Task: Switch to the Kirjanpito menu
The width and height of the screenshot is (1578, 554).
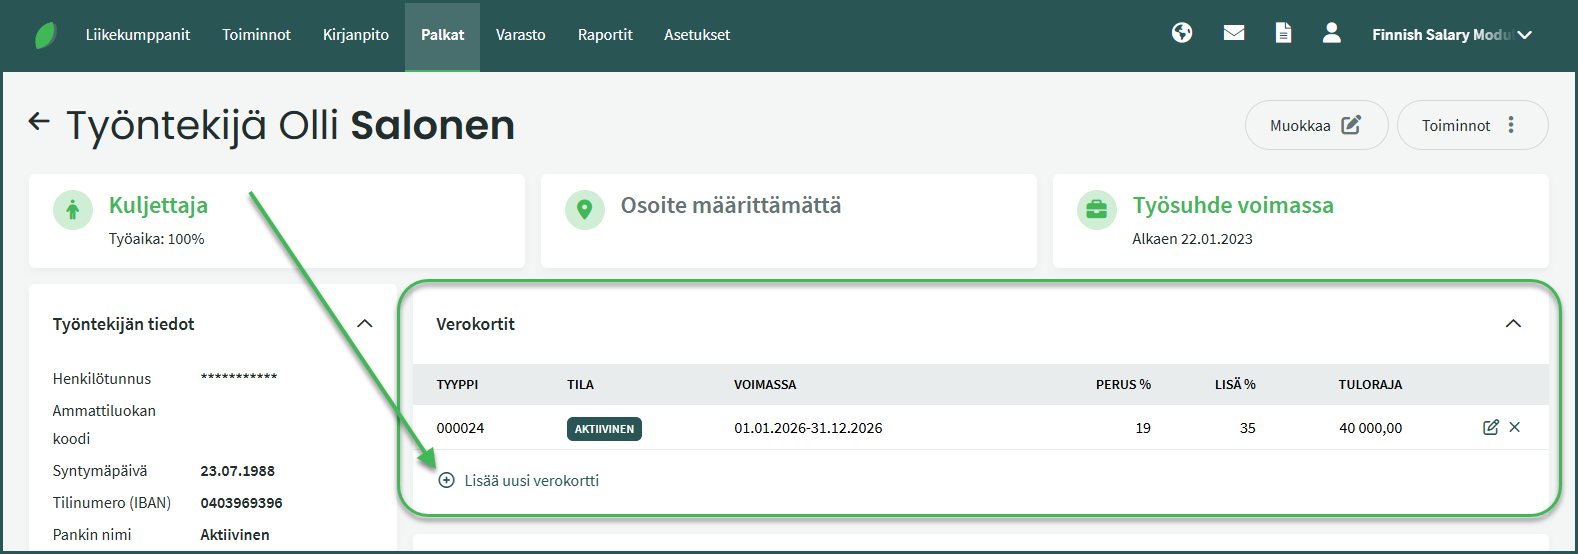Action: (356, 35)
